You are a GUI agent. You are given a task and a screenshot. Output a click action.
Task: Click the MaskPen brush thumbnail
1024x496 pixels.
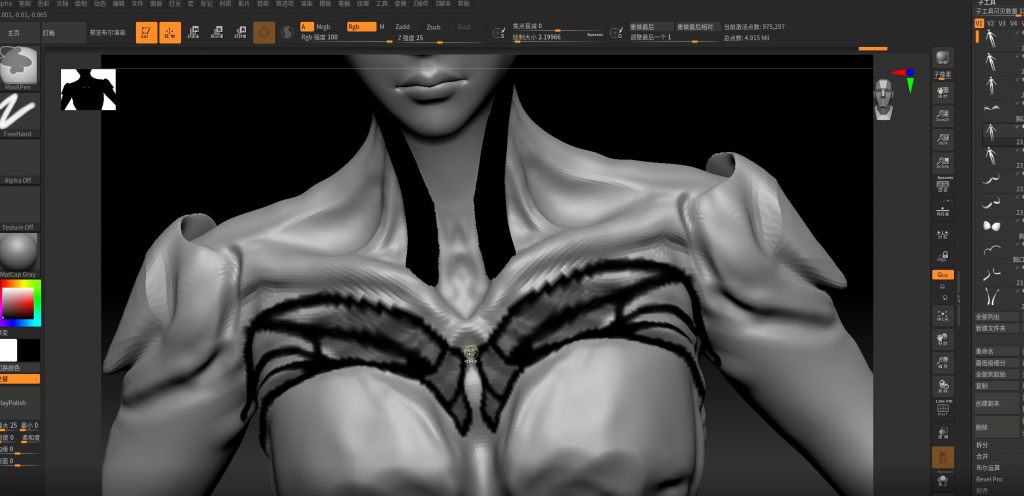[x=20, y=66]
